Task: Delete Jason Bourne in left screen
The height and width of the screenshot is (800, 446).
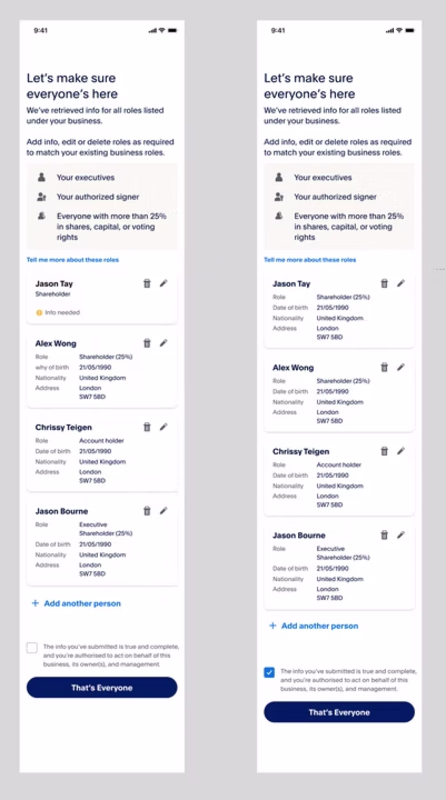Action: [147, 511]
